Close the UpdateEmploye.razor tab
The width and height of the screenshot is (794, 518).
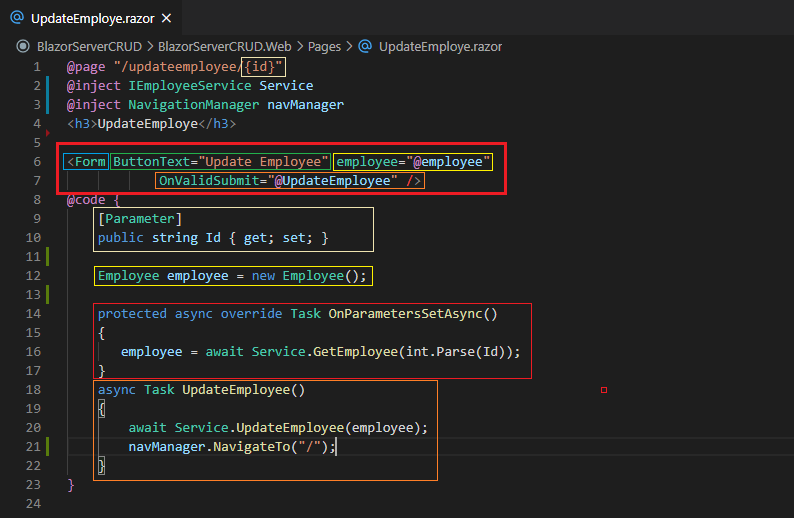[x=166, y=18]
